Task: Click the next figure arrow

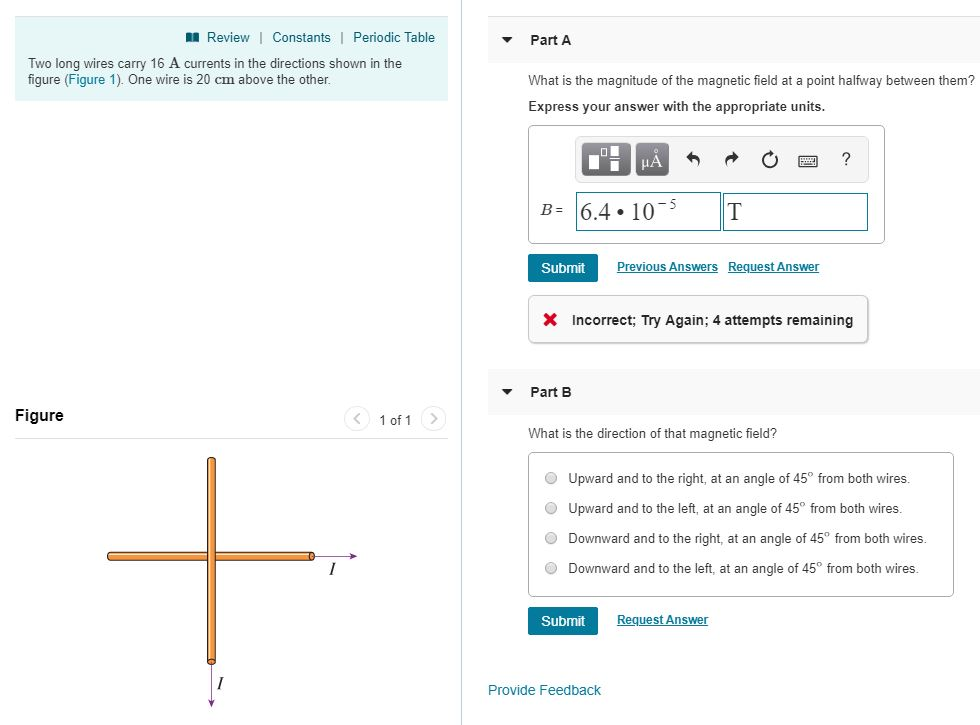Action: 433,419
